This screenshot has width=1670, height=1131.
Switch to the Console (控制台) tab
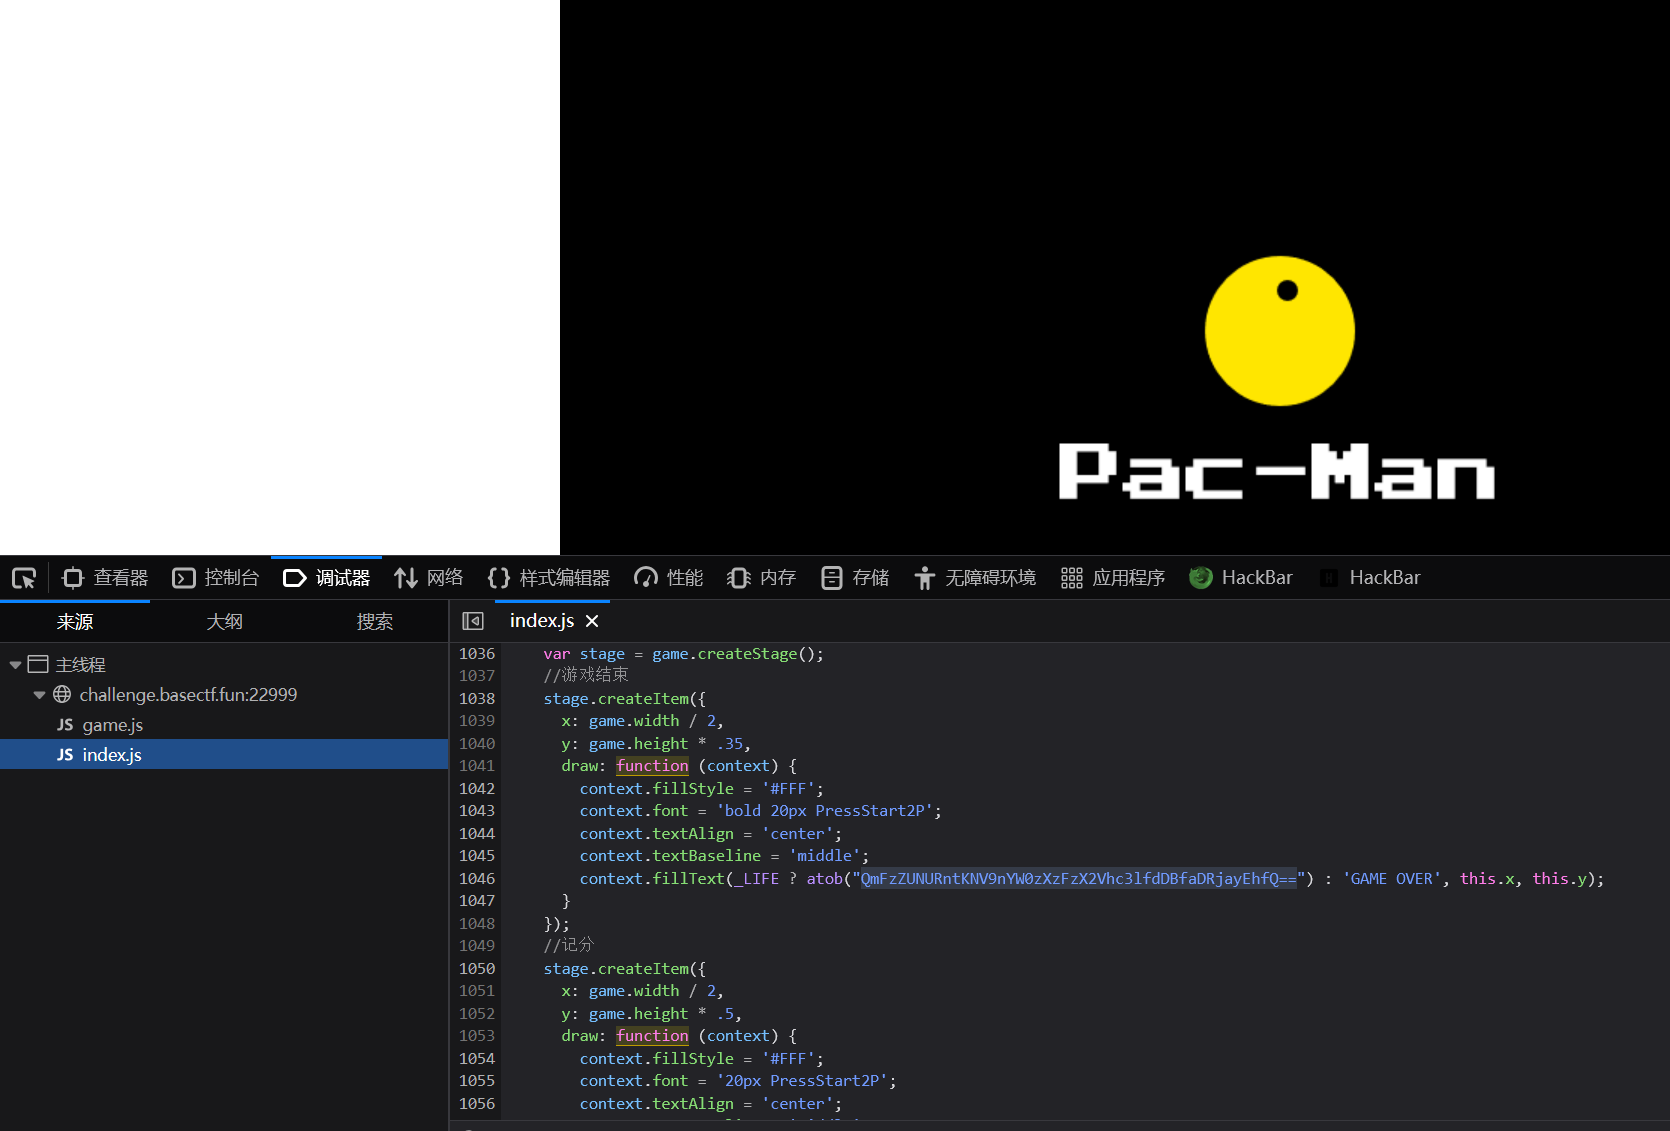215,578
